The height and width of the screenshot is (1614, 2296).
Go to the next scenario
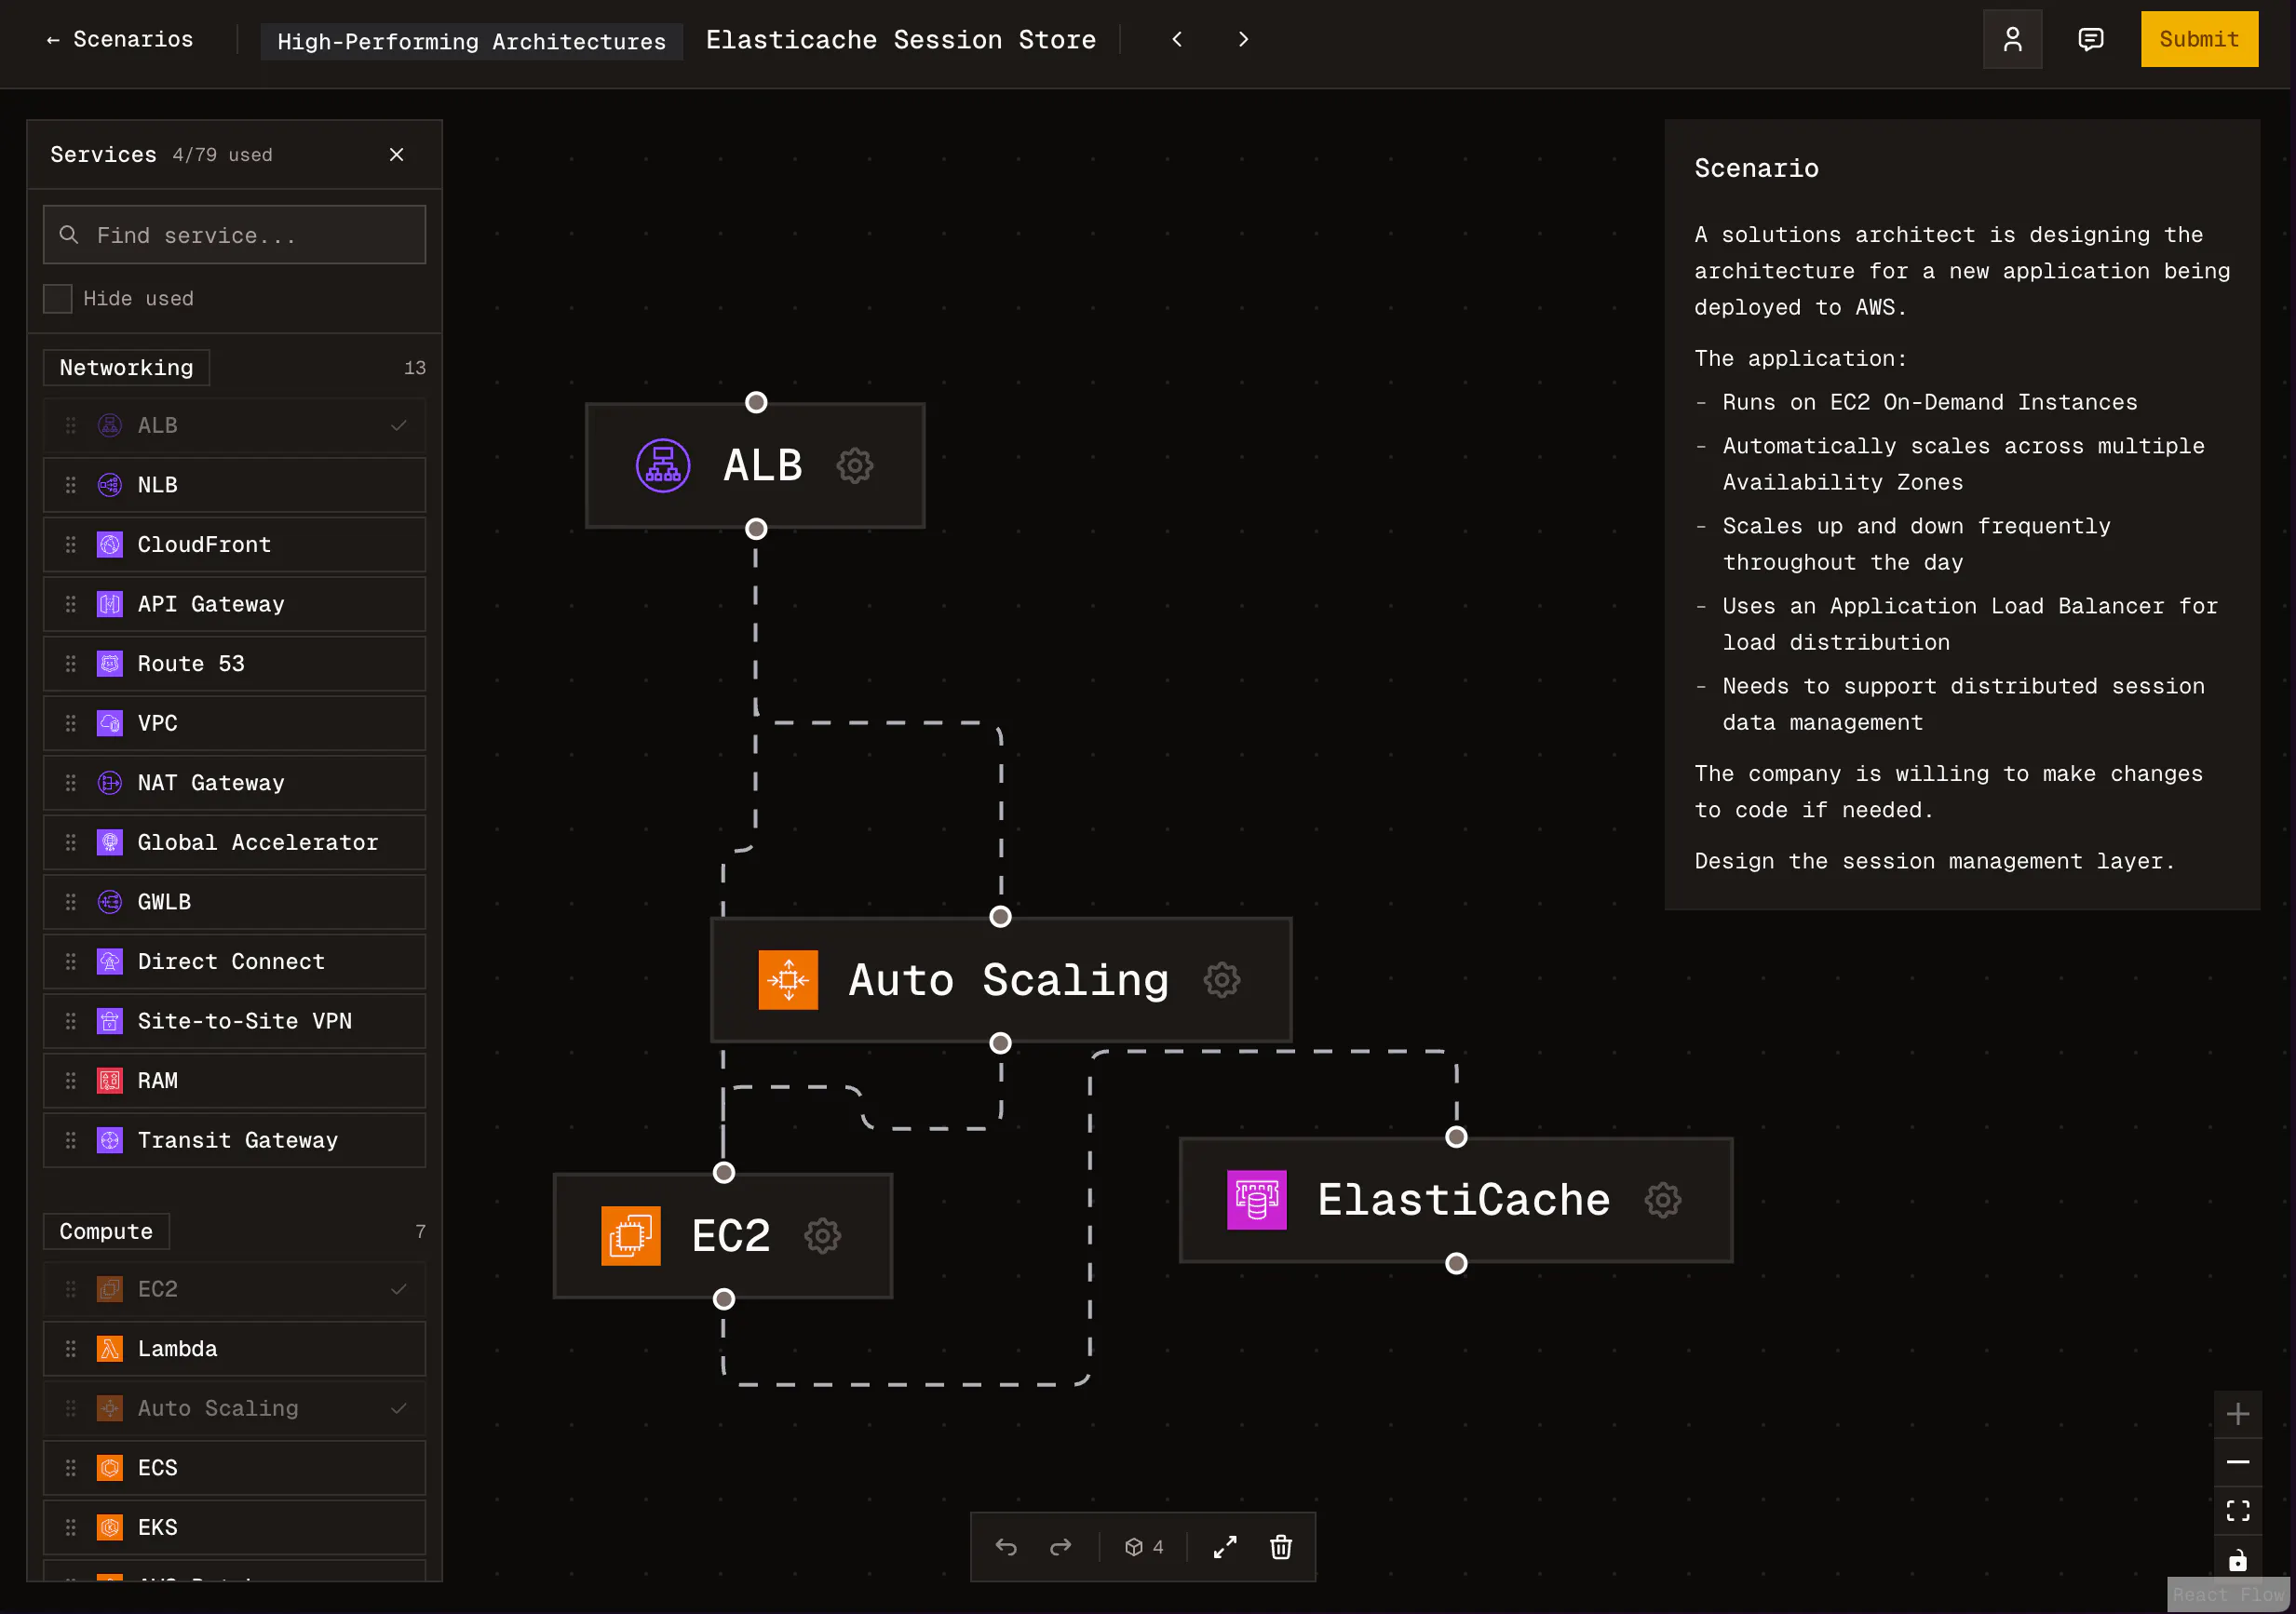click(1243, 39)
